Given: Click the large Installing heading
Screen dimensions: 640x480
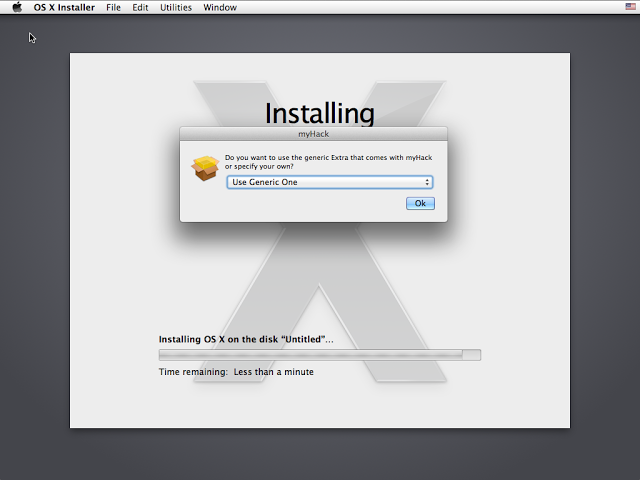Looking at the screenshot, I should tap(320, 113).
